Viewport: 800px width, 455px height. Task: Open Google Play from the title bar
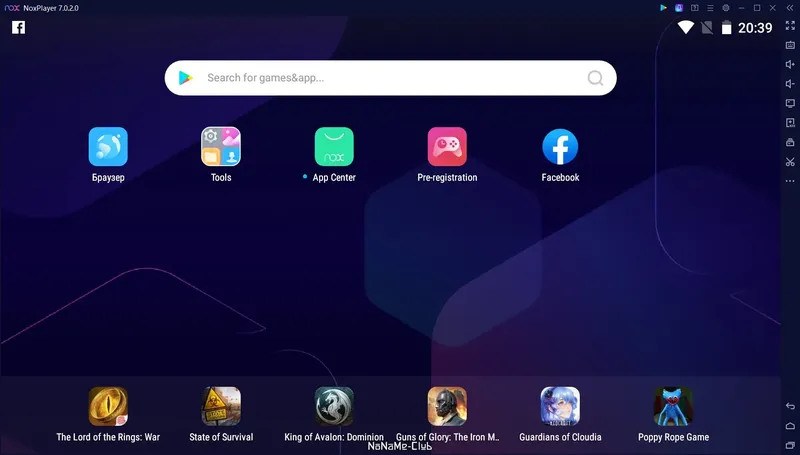[663, 8]
